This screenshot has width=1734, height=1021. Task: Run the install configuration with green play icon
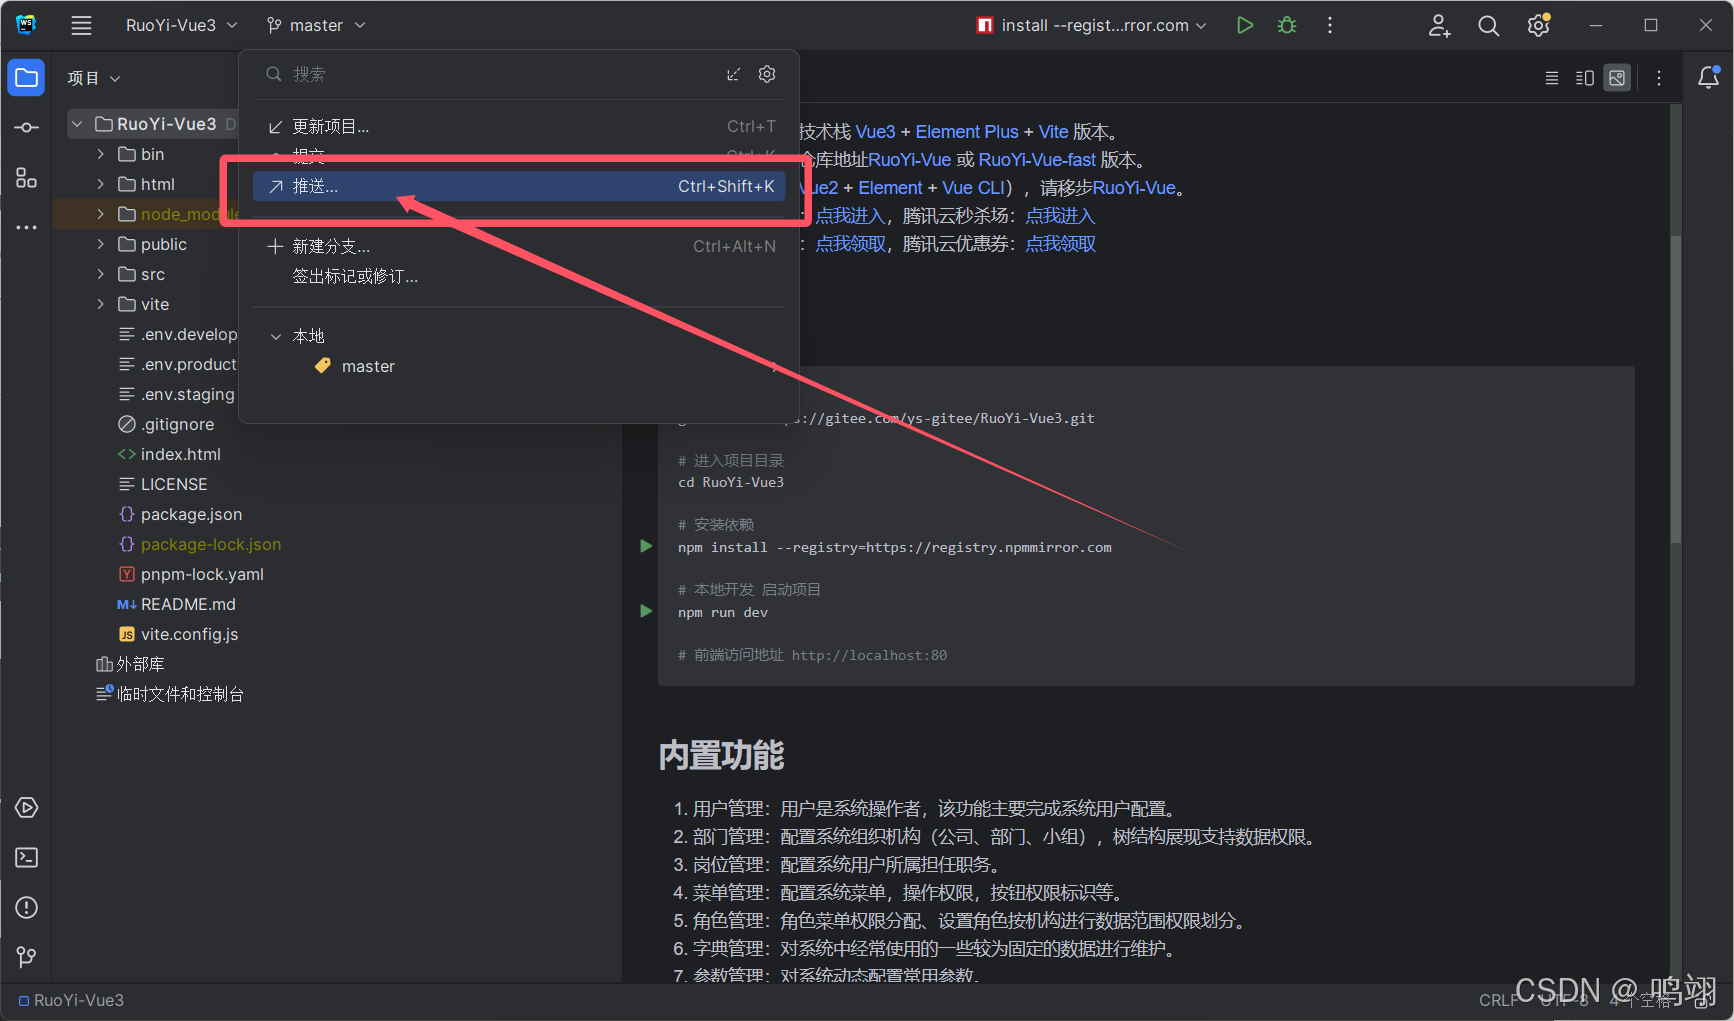1244,25
